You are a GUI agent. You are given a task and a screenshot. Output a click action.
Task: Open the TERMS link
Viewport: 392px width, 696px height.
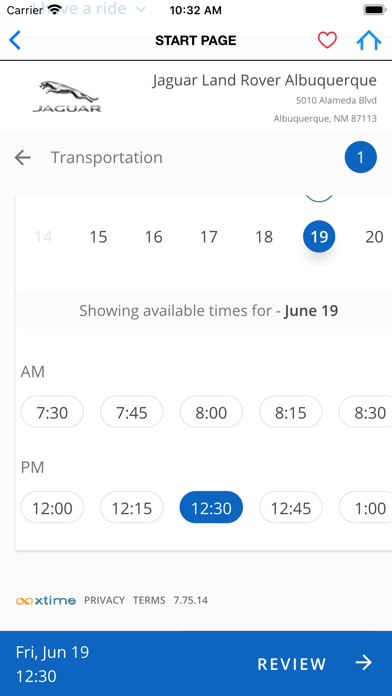tap(149, 601)
